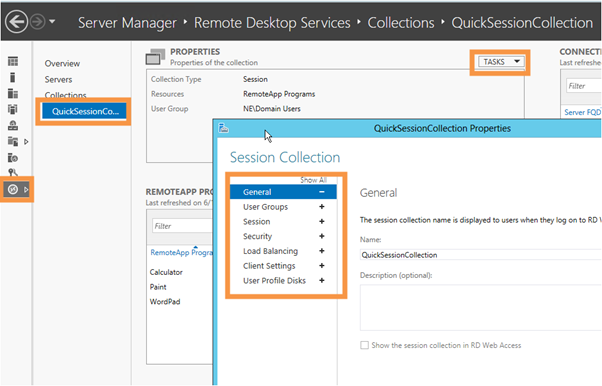This screenshot has width=602, height=386.
Task: Click the Description (optional) text box
Action: tap(481, 307)
